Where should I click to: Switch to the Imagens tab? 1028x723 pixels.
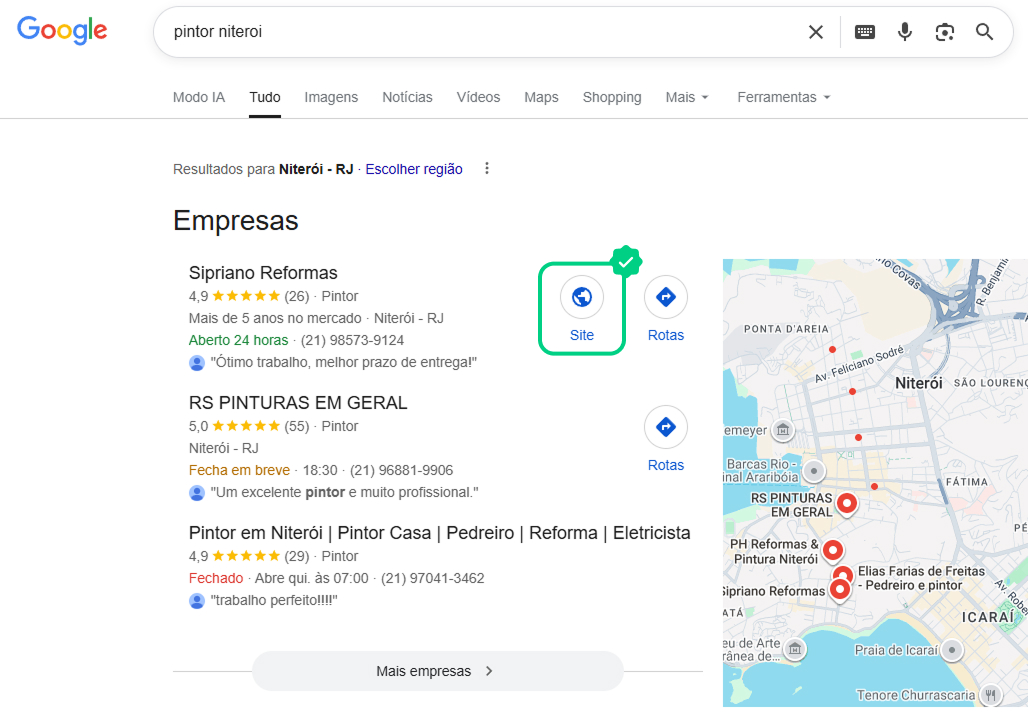click(330, 97)
